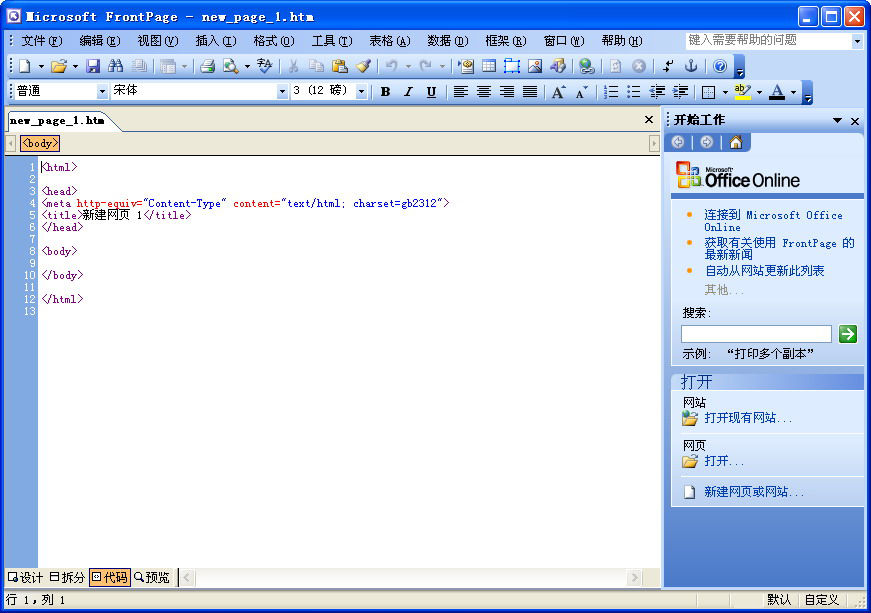Open the 开始工作 task pane menu arrow
This screenshot has width=871, height=613.
[x=837, y=120]
